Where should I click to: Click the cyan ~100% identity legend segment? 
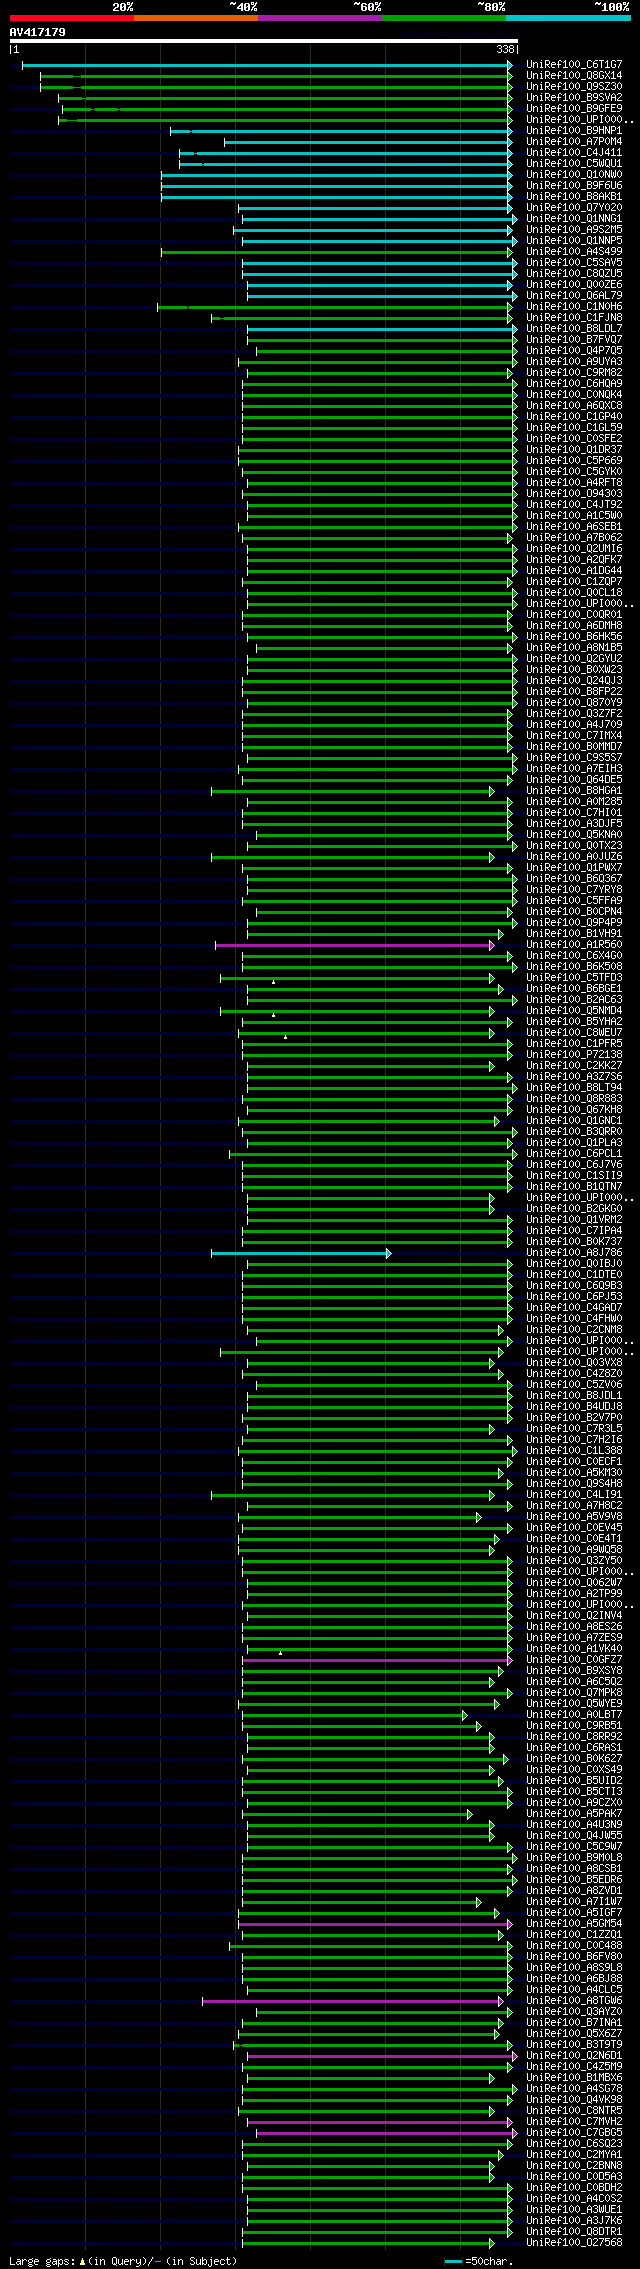(568, 17)
